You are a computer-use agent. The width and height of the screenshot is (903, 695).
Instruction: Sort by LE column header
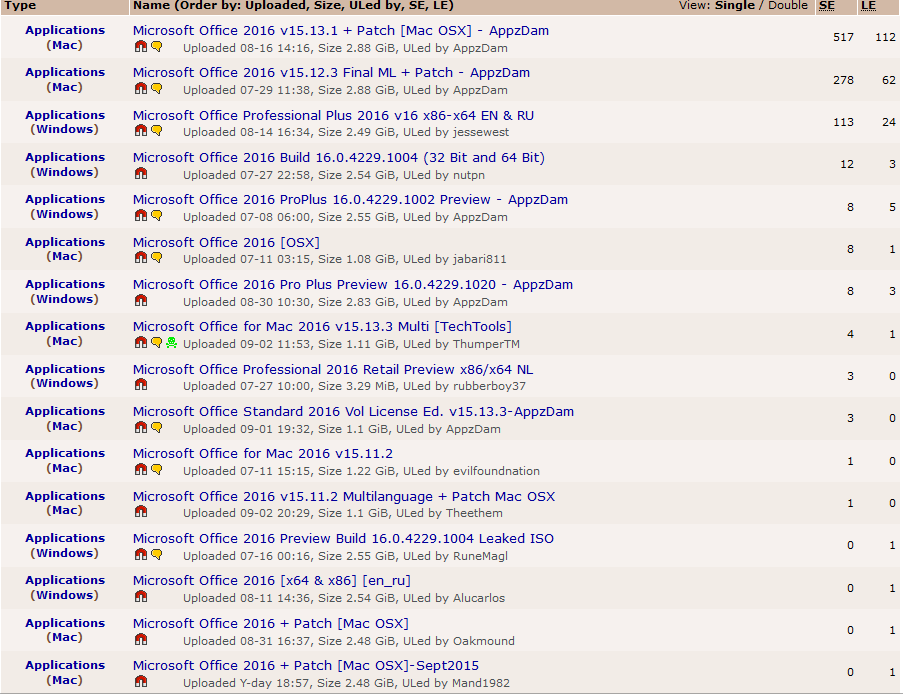[x=868, y=6]
